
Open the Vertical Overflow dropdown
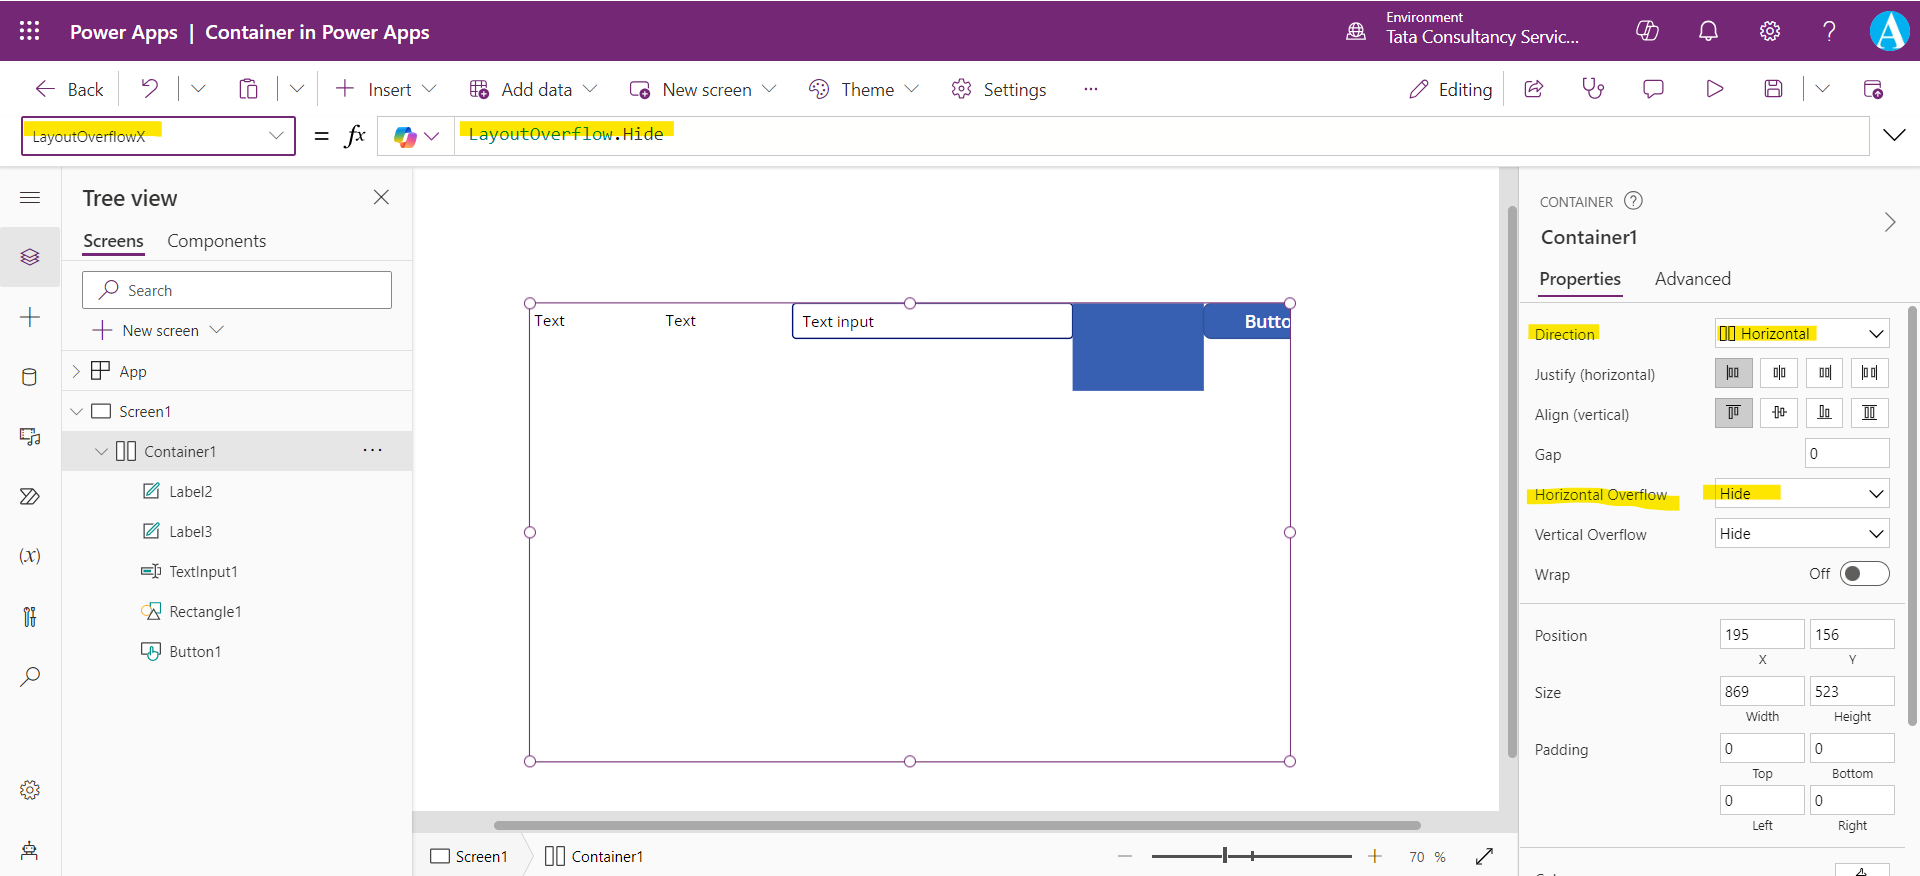pyautogui.click(x=1801, y=534)
